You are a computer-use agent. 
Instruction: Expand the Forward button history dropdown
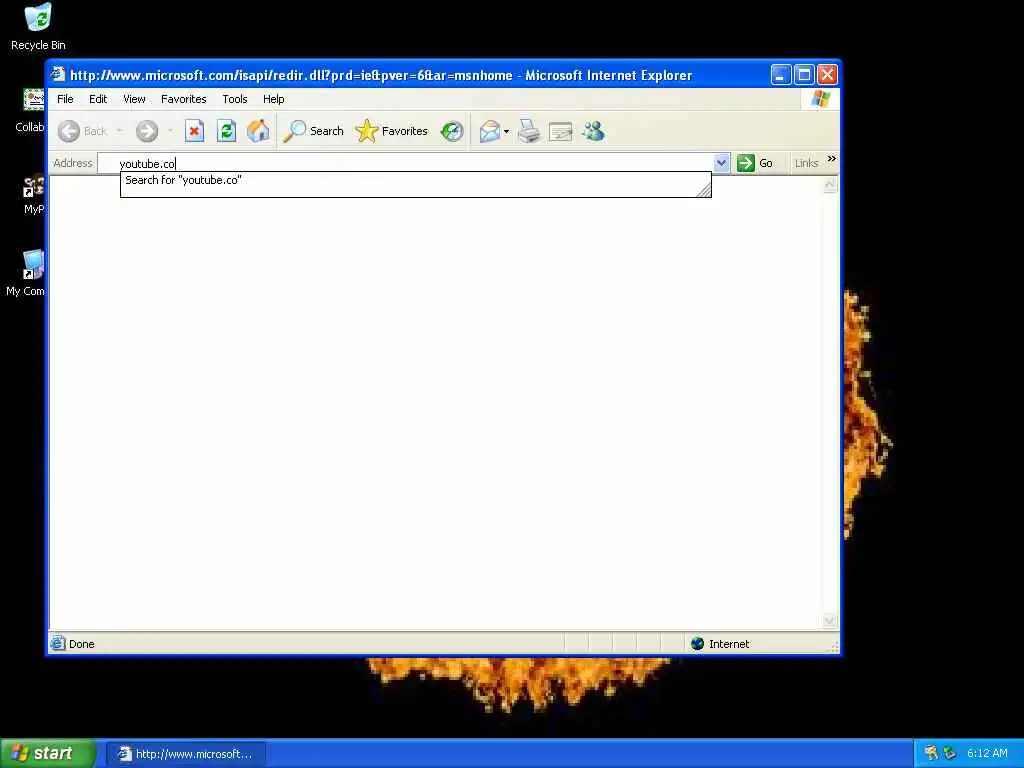click(x=170, y=131)
